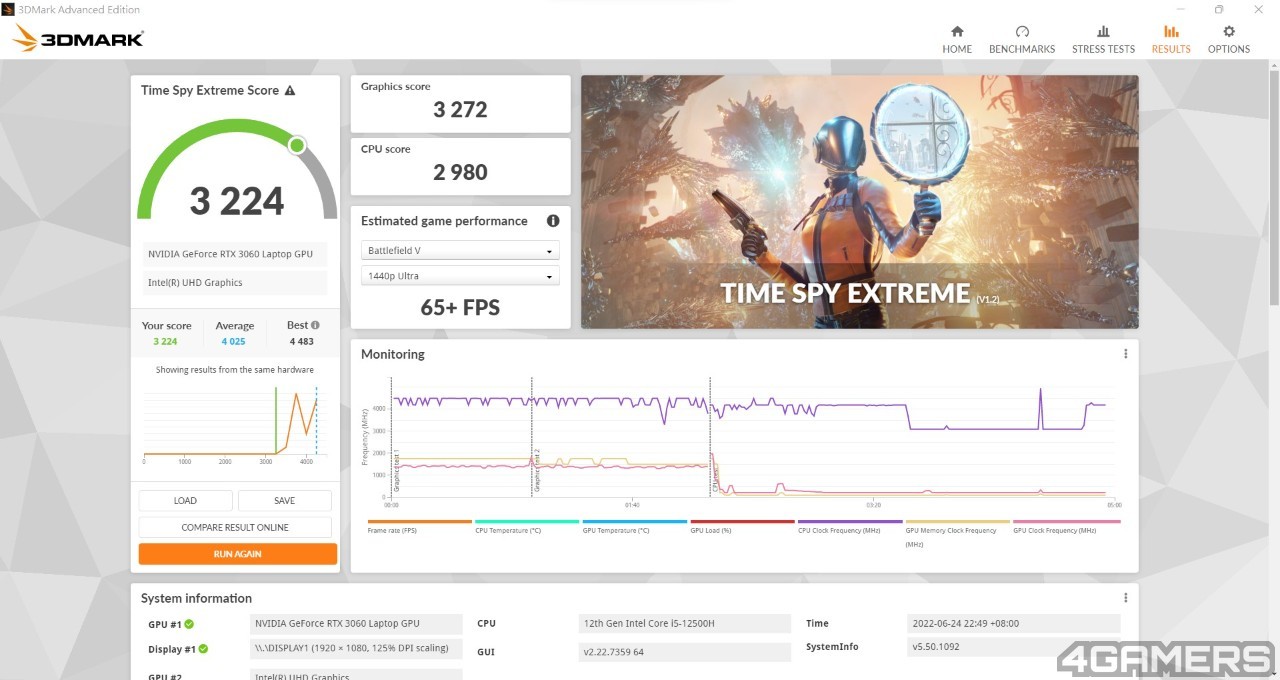Click the warning icon beside Time Spy Extreme Score
The image size is (1280, 680).
pyautogui.click(x=290, y=90)
